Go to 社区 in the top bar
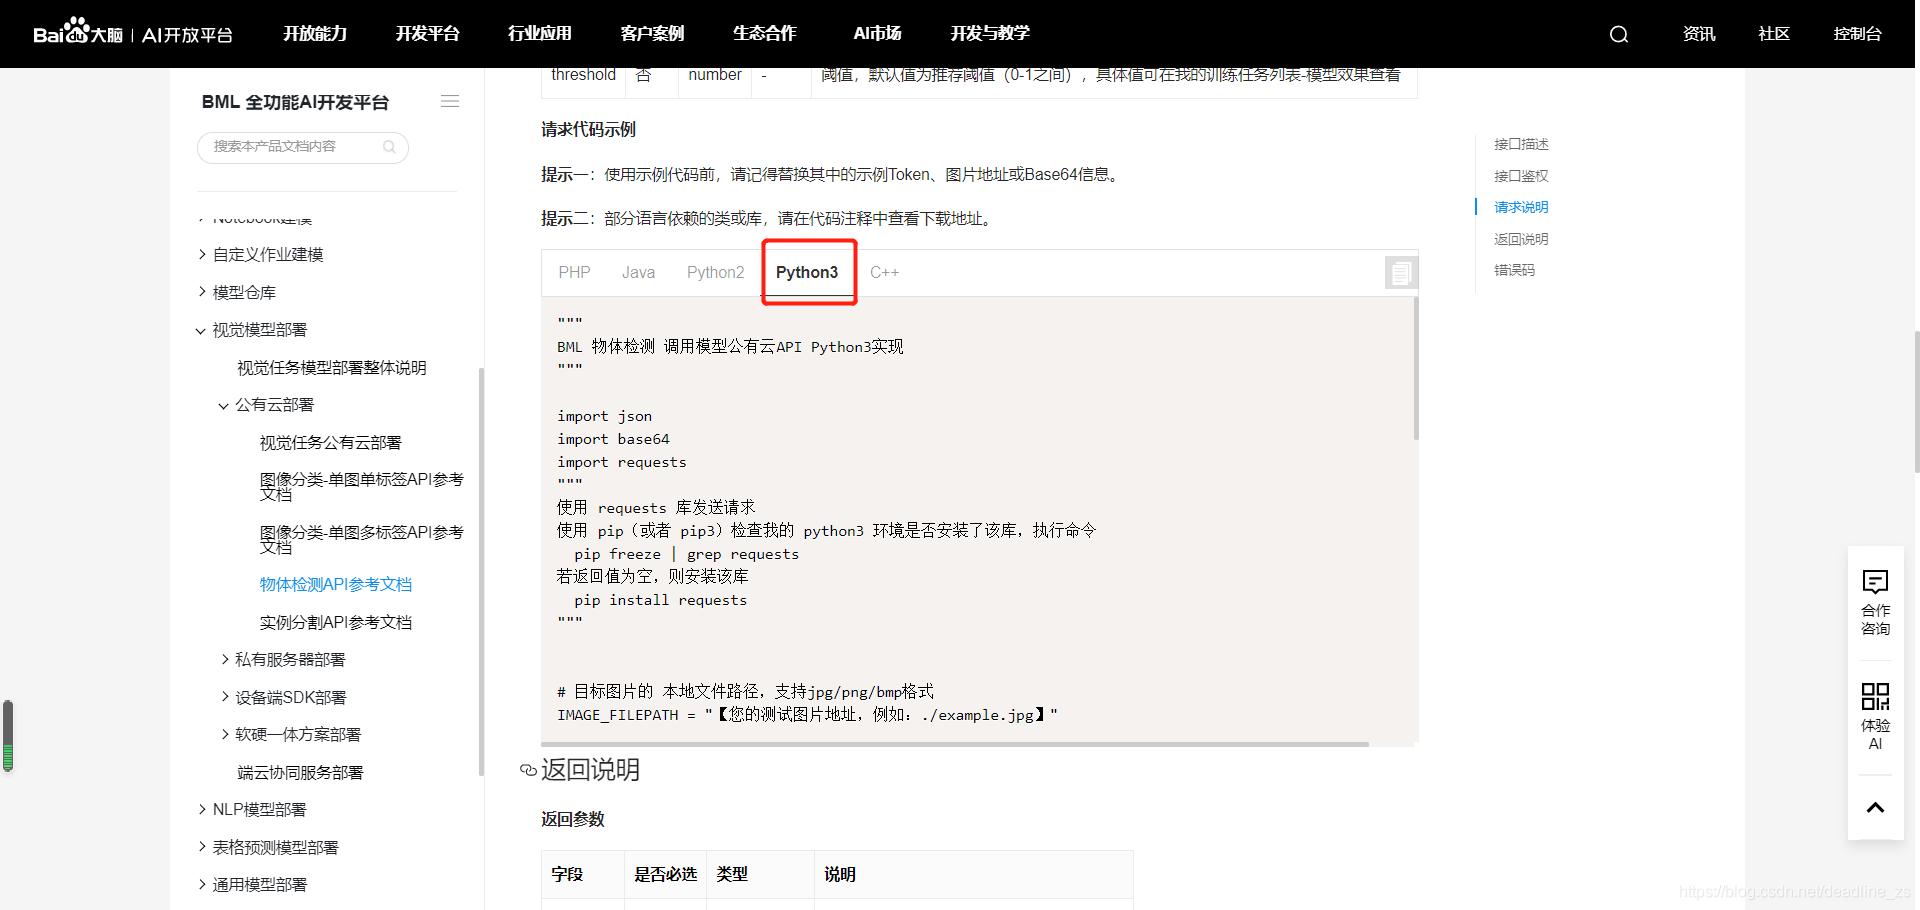The width and height of the screenshot is (1920, 910). [1774, 34]
